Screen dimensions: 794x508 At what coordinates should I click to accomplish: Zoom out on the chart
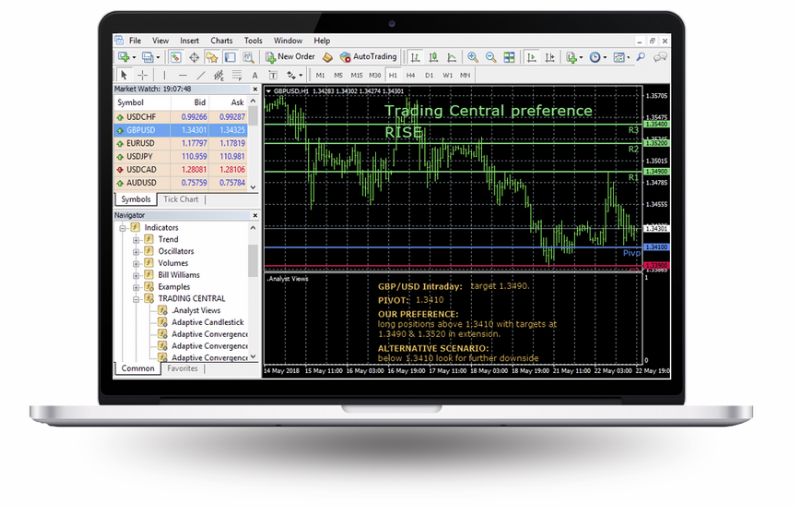click(490, 57)
